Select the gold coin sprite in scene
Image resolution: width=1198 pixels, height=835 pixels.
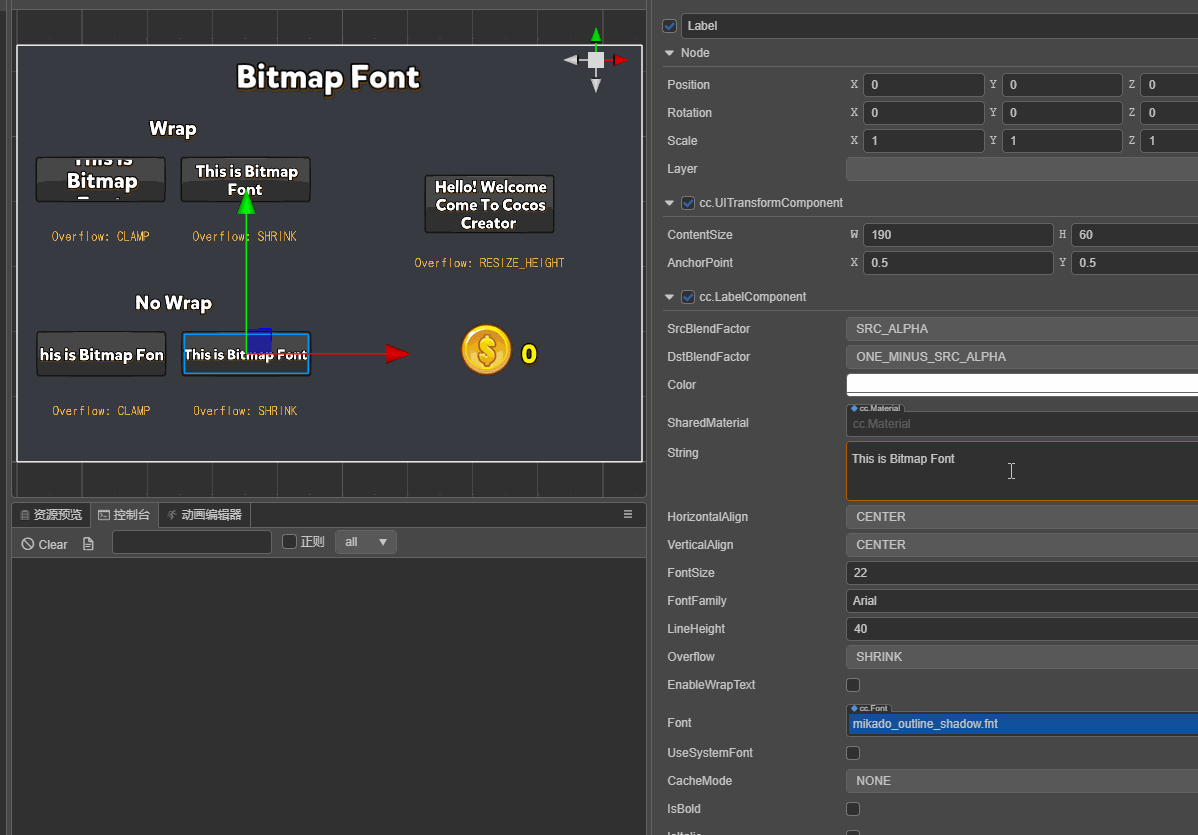(x=486, y=350)
